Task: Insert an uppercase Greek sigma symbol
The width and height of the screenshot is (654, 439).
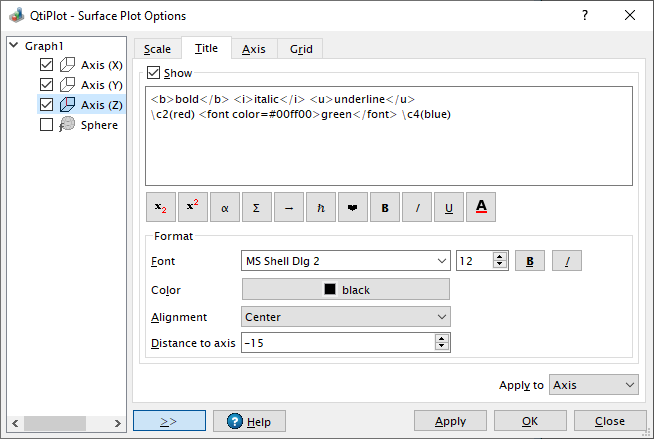Action: (x=257, y=207)
